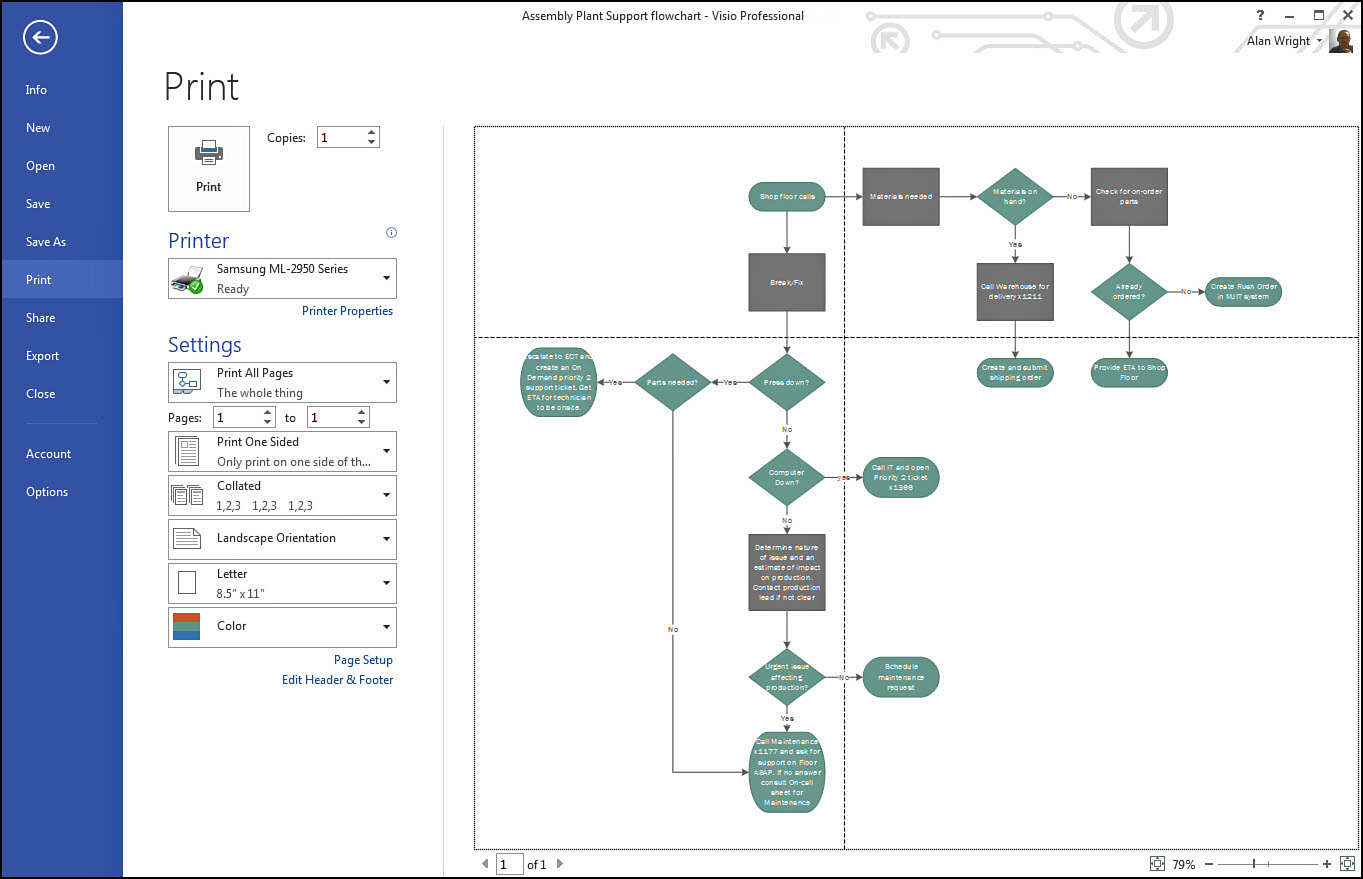Go to next preview page arrow
1363x879 pixels.
click(560, 864)
